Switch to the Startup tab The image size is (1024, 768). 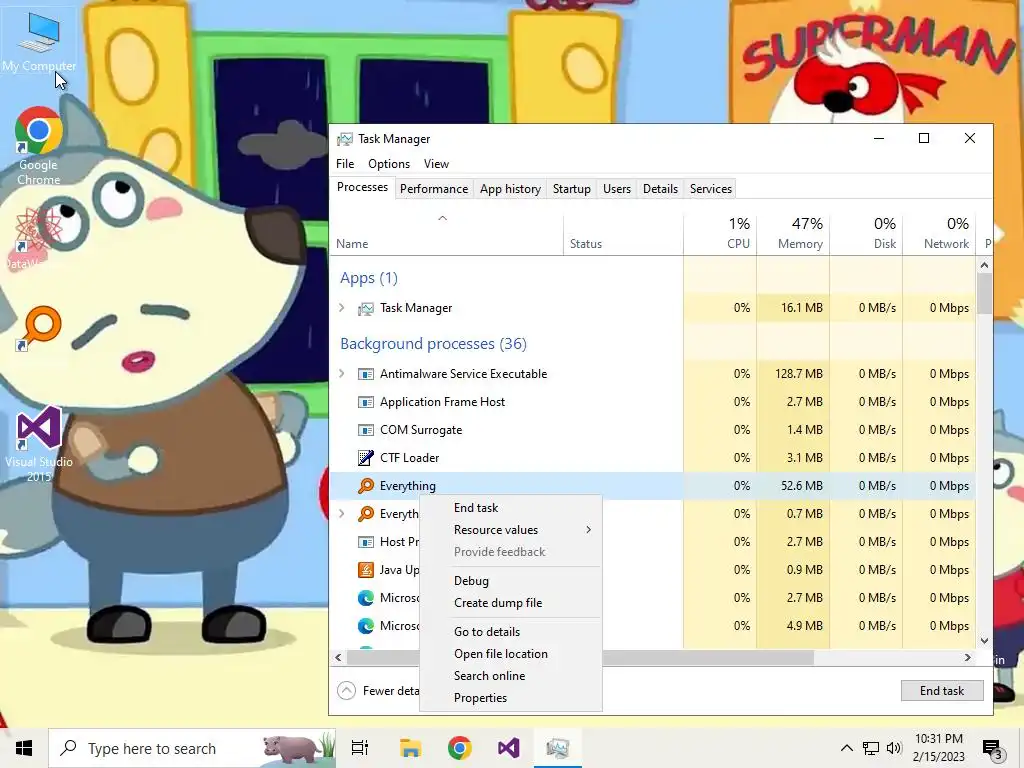coord(571,189)
